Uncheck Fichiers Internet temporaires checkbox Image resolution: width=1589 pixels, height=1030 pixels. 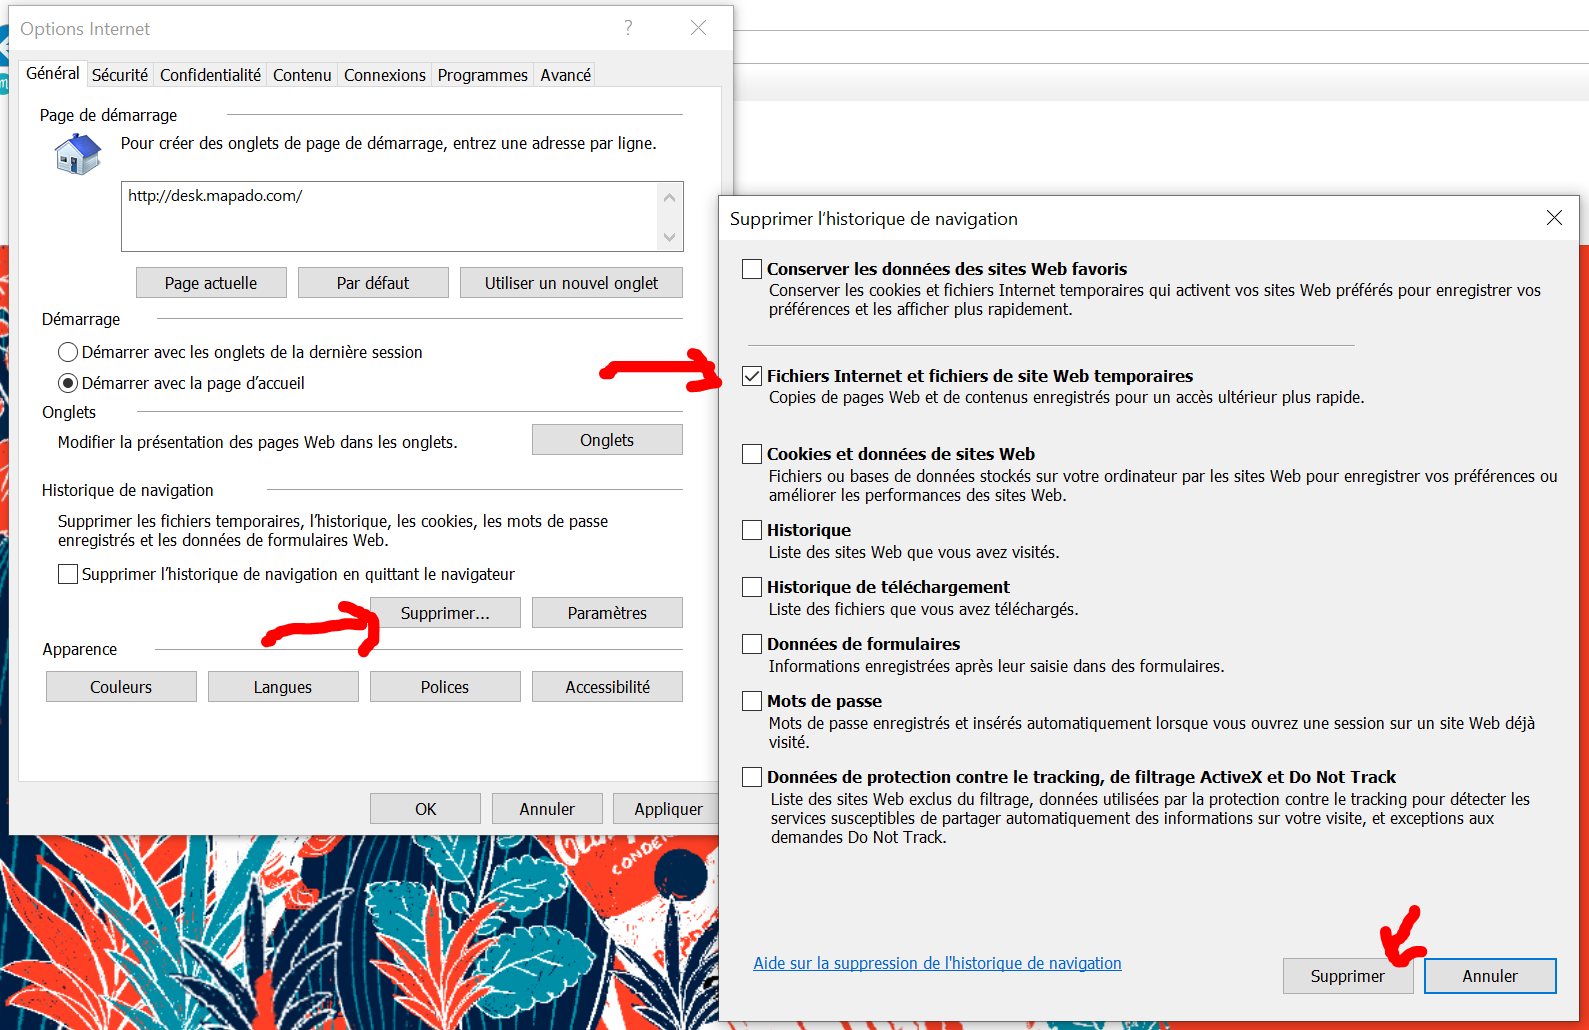point(752,376)
